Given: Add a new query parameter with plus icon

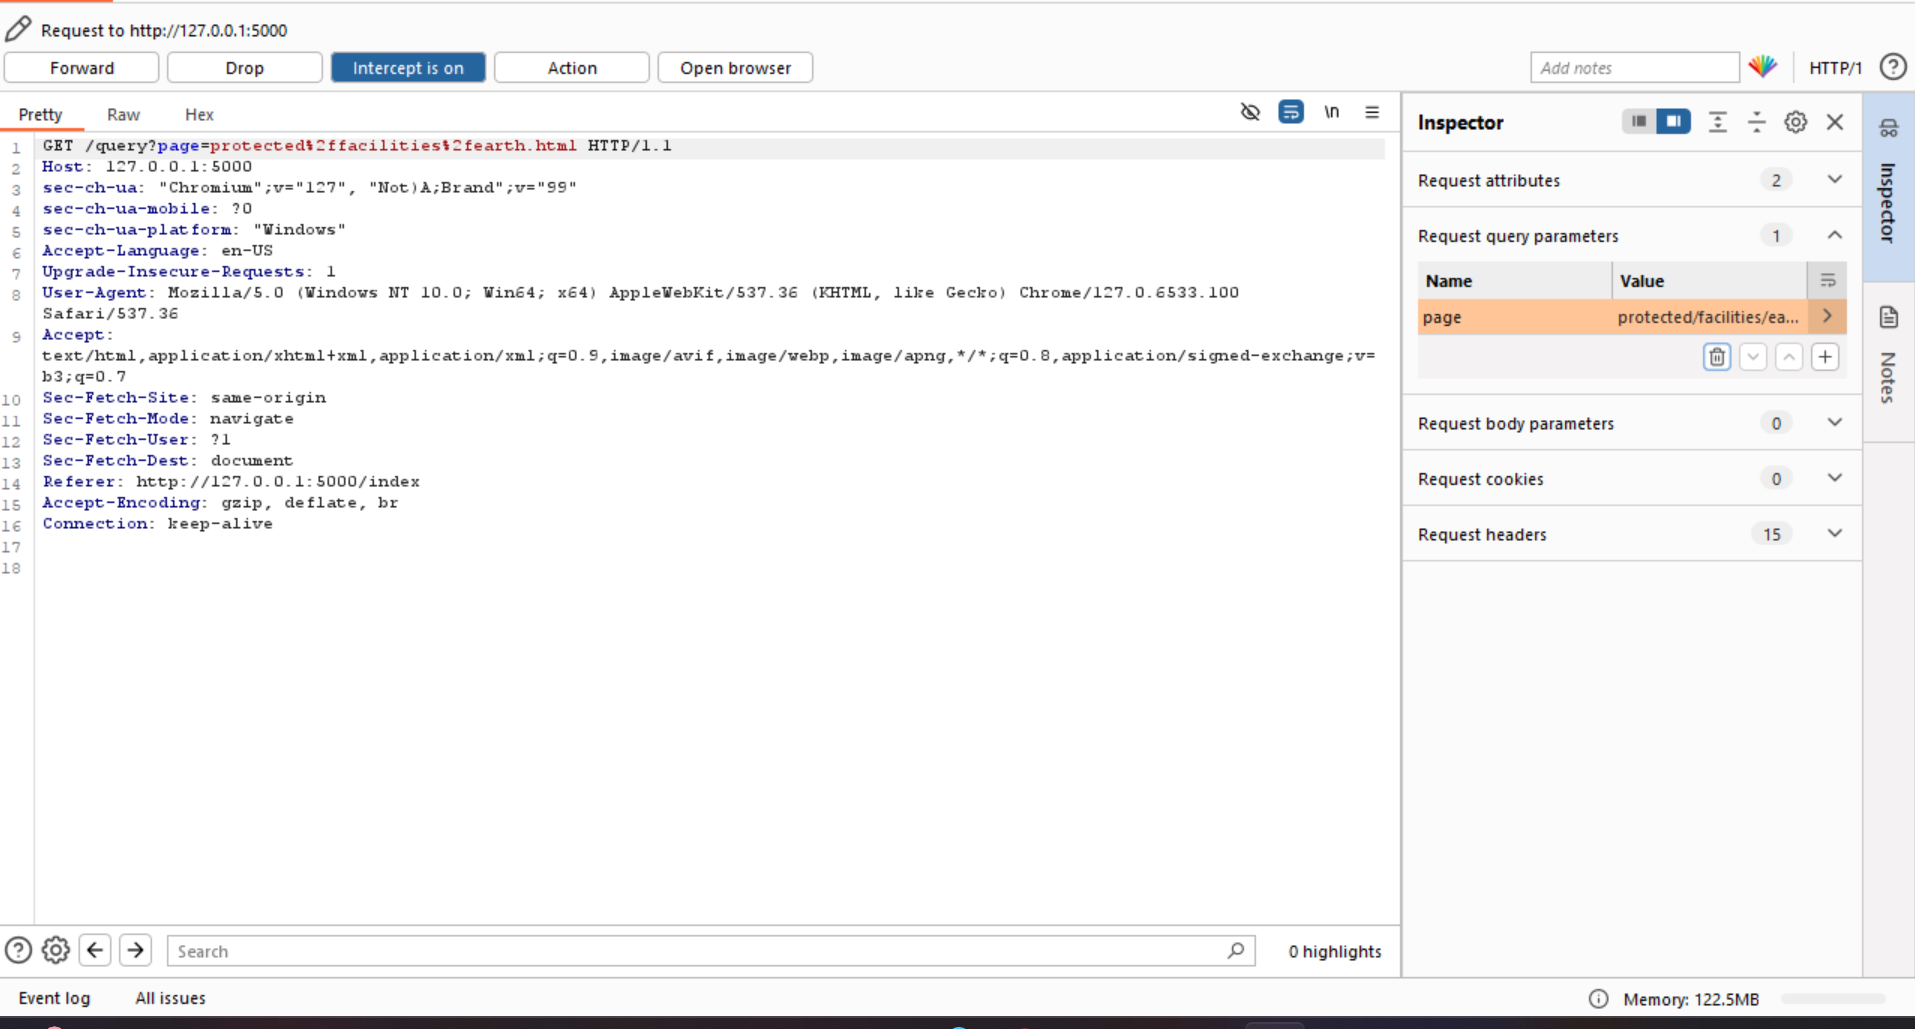Looking at the screenshot, I should [1825, 357].
